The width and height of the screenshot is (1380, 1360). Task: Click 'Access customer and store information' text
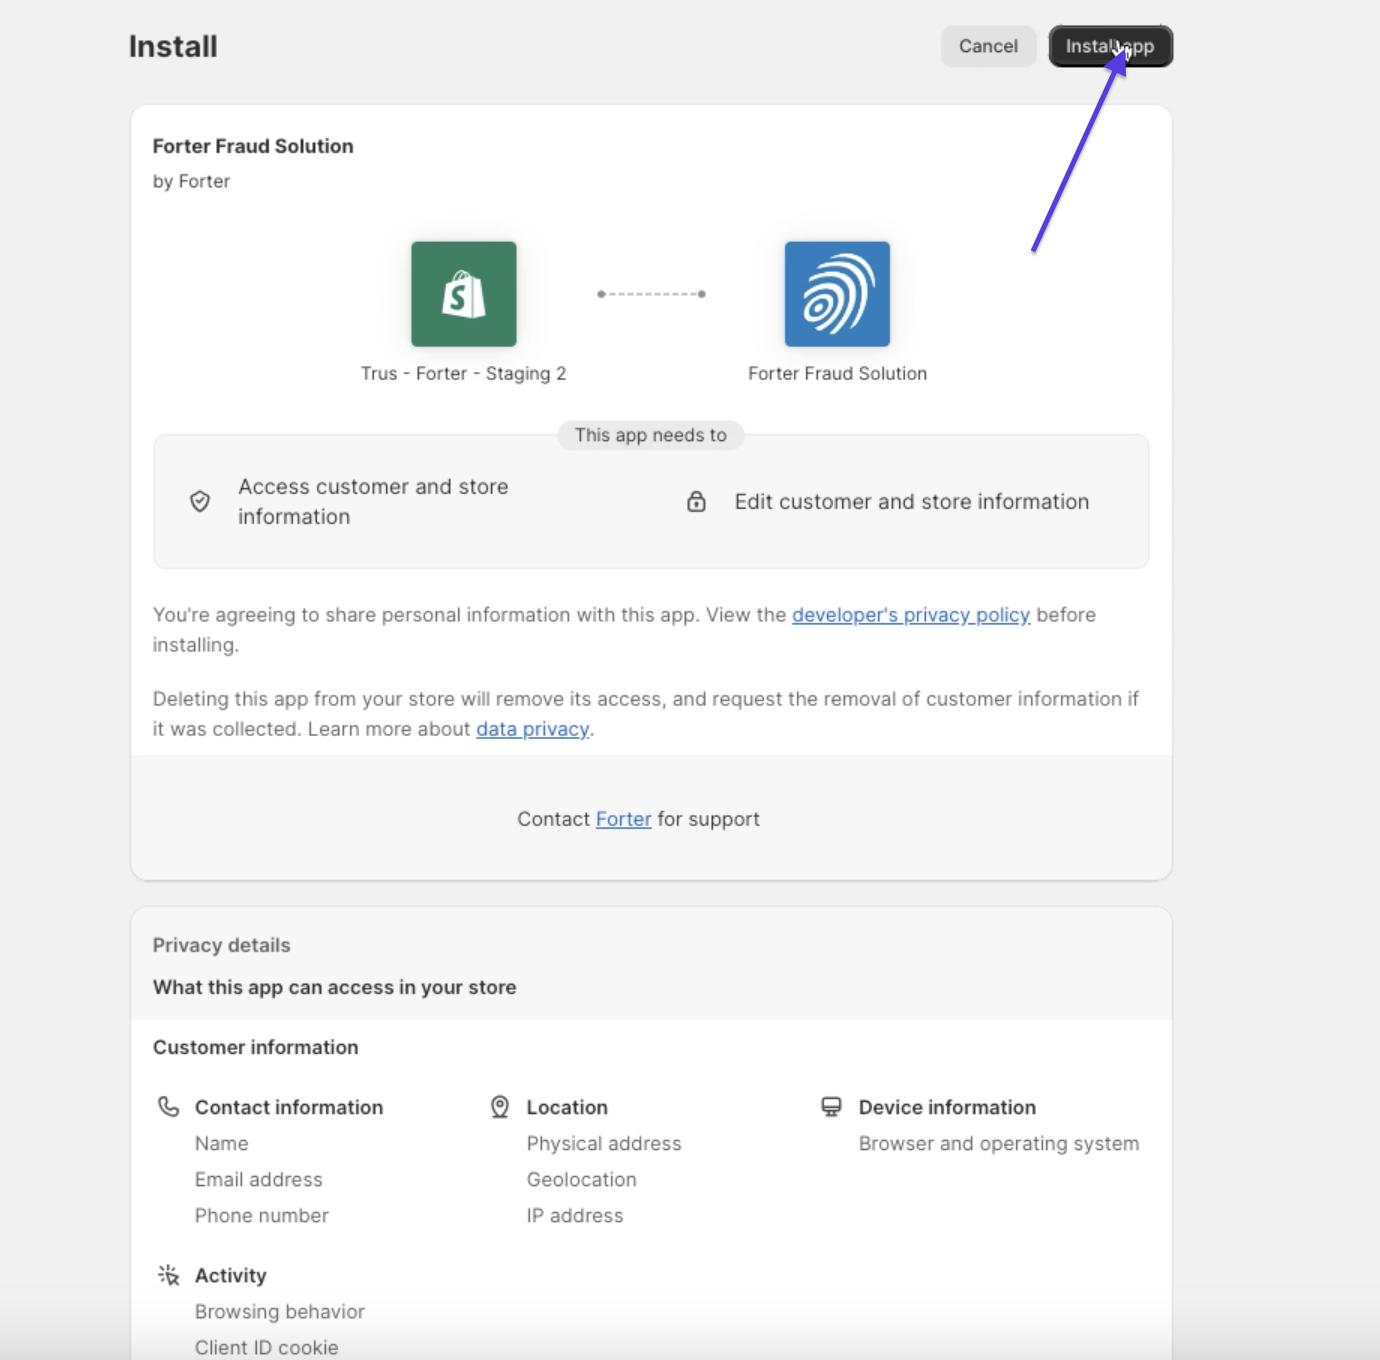tap(373, 501)
